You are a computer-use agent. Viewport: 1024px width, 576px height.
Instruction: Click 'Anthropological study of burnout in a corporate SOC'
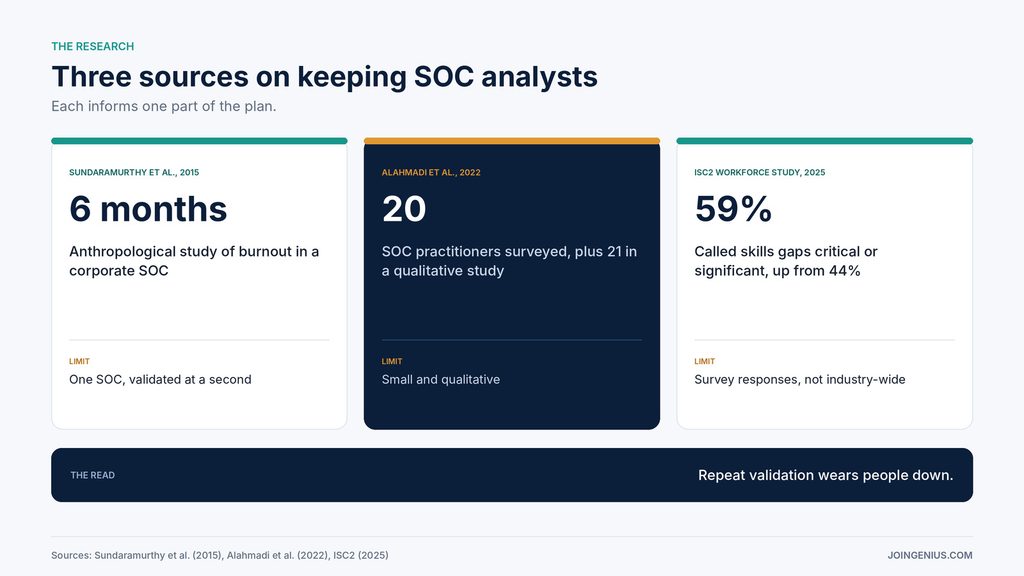(x=194, y=261)
